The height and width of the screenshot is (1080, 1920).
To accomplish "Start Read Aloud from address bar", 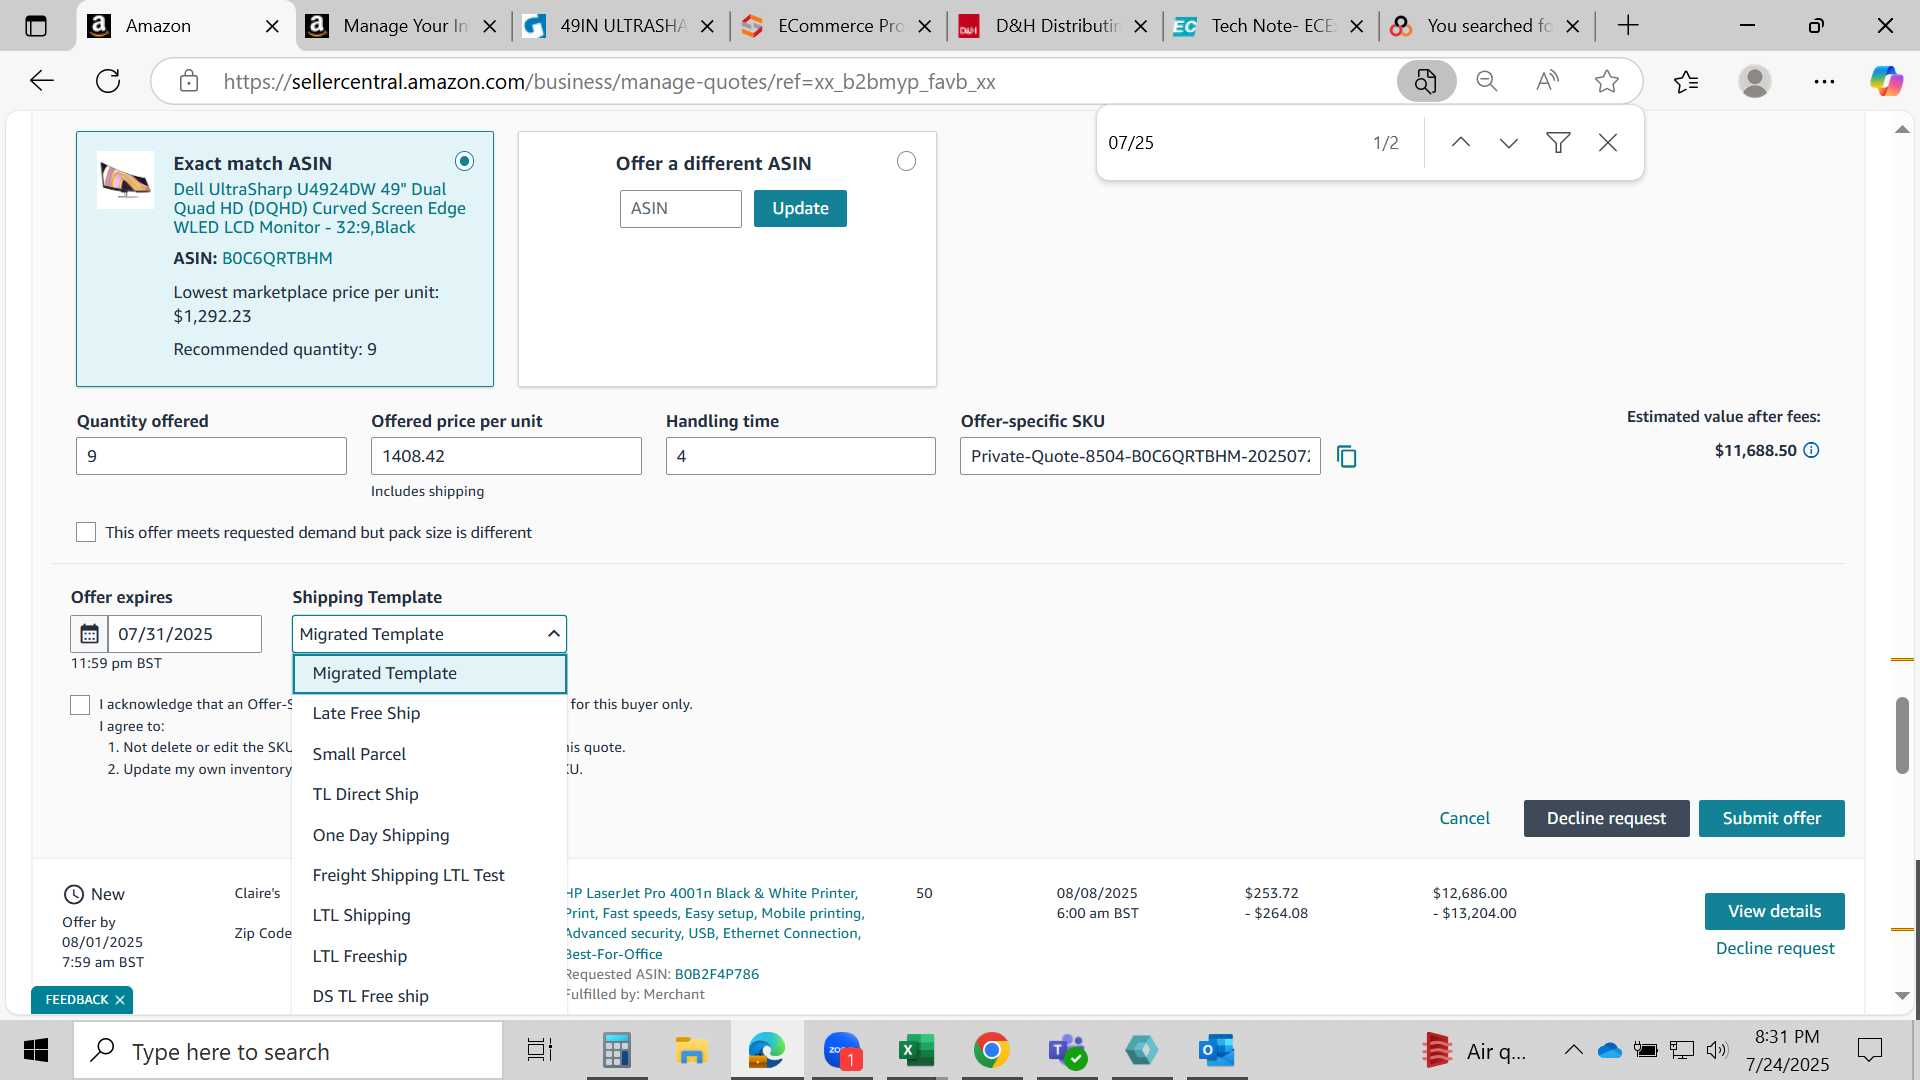I will (1547, 81).
